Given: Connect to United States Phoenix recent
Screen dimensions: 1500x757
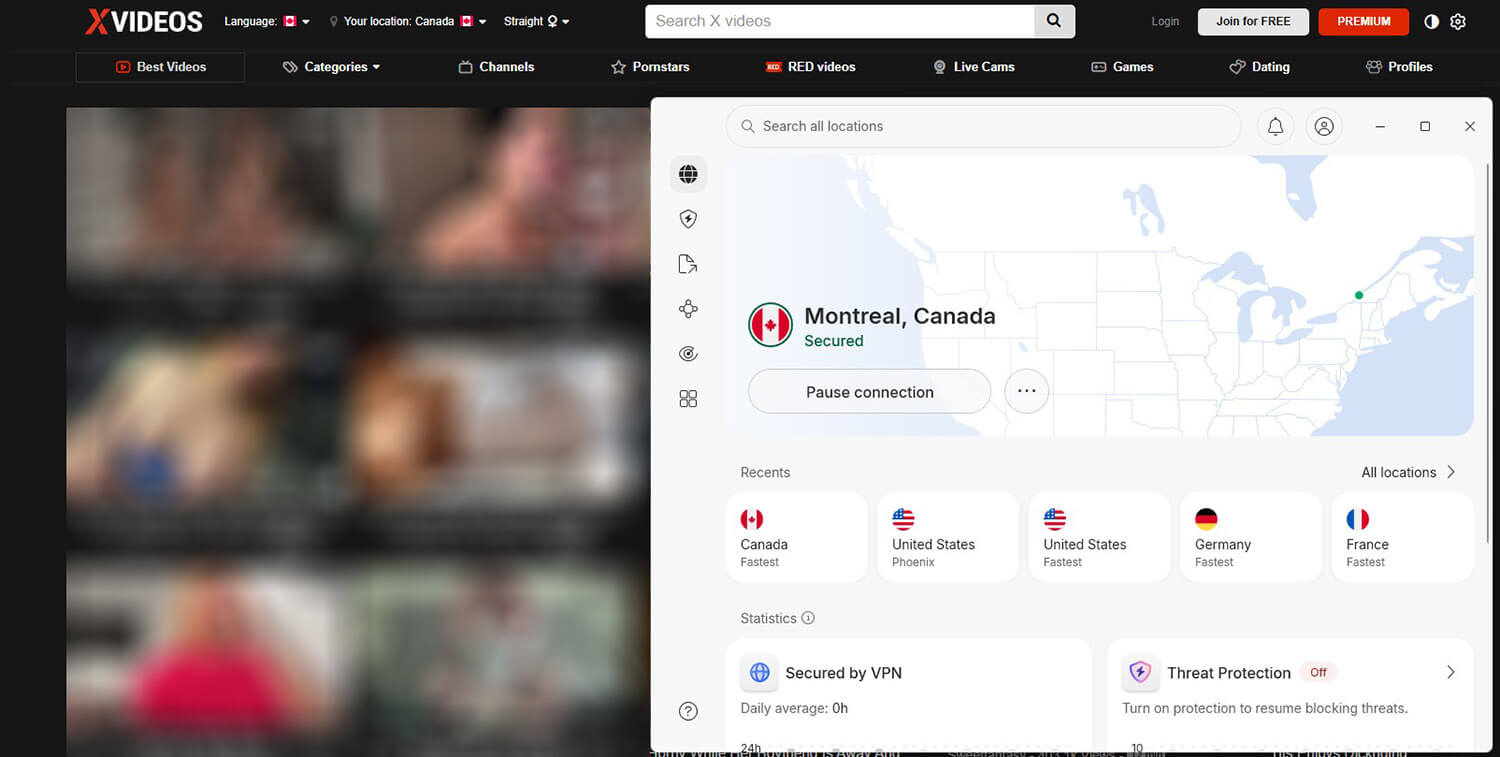Looking at the screenshot, I should 948,537.
